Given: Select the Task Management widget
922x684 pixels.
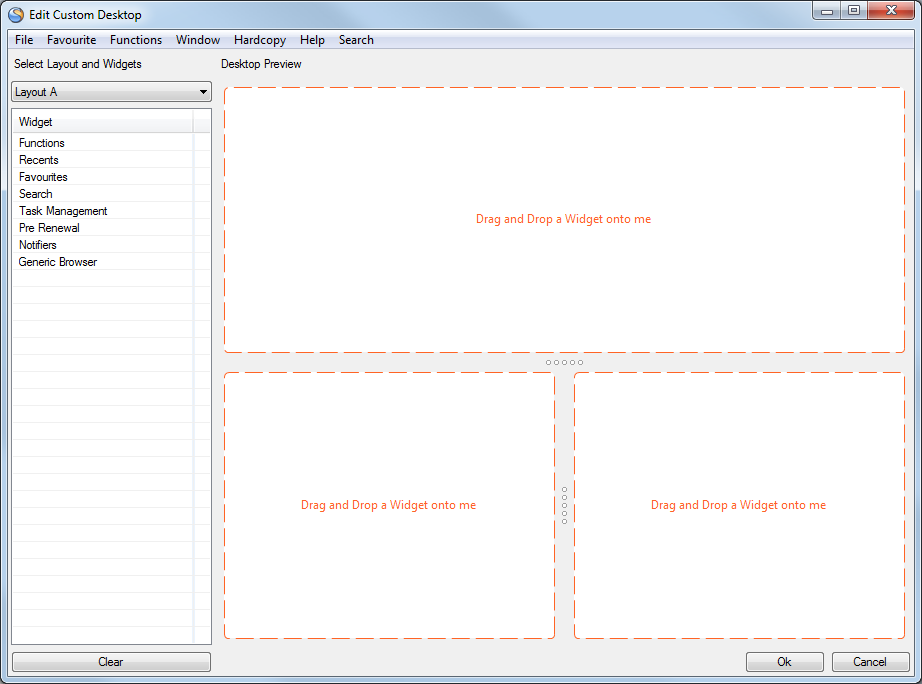Looking at the screenshot, I should click(63, 211).
